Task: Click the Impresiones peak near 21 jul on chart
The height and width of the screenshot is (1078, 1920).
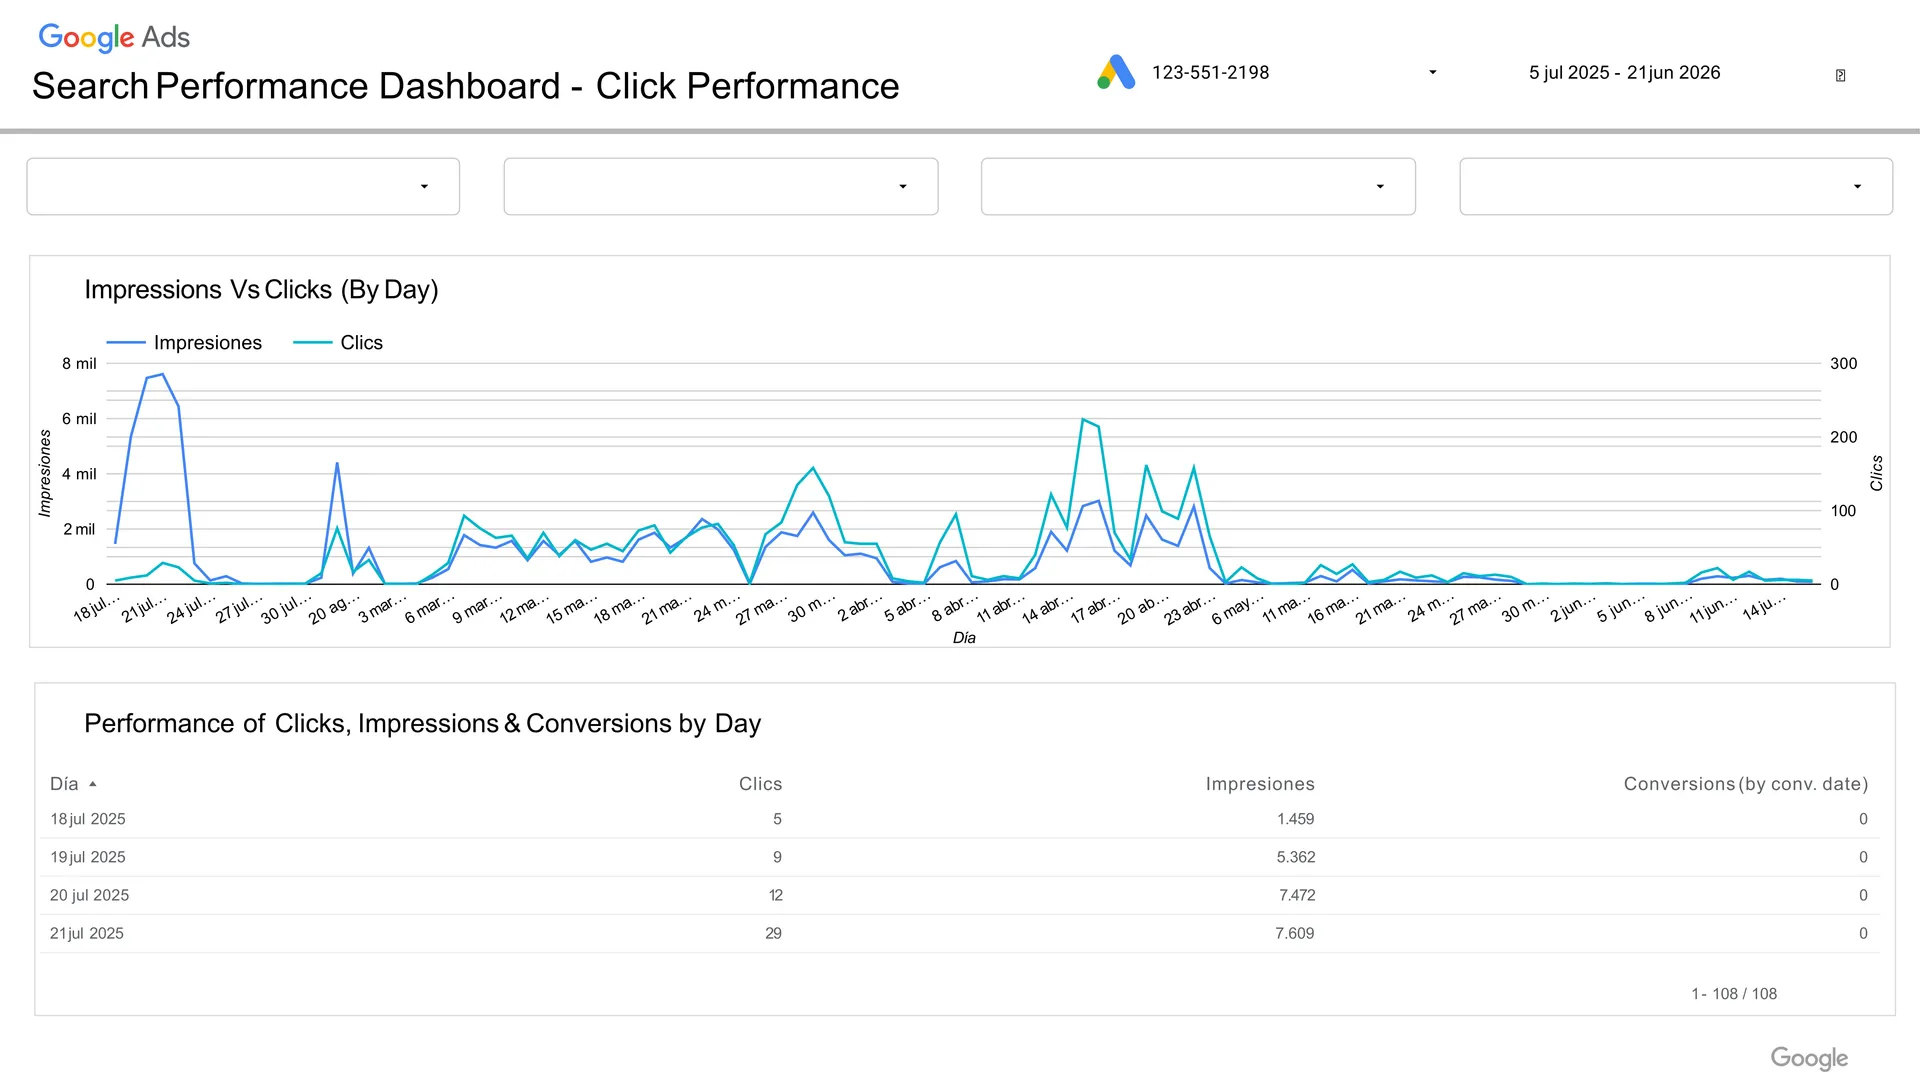Action: tap(162, 374)
